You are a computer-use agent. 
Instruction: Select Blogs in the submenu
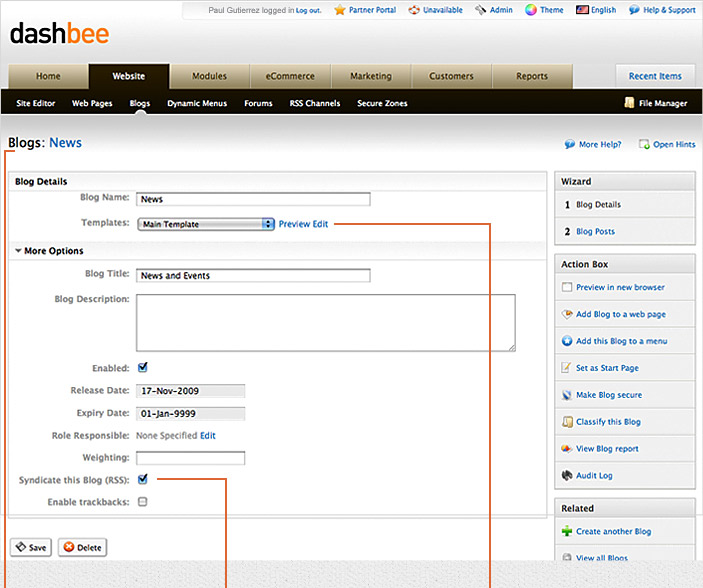coord(140,103)
